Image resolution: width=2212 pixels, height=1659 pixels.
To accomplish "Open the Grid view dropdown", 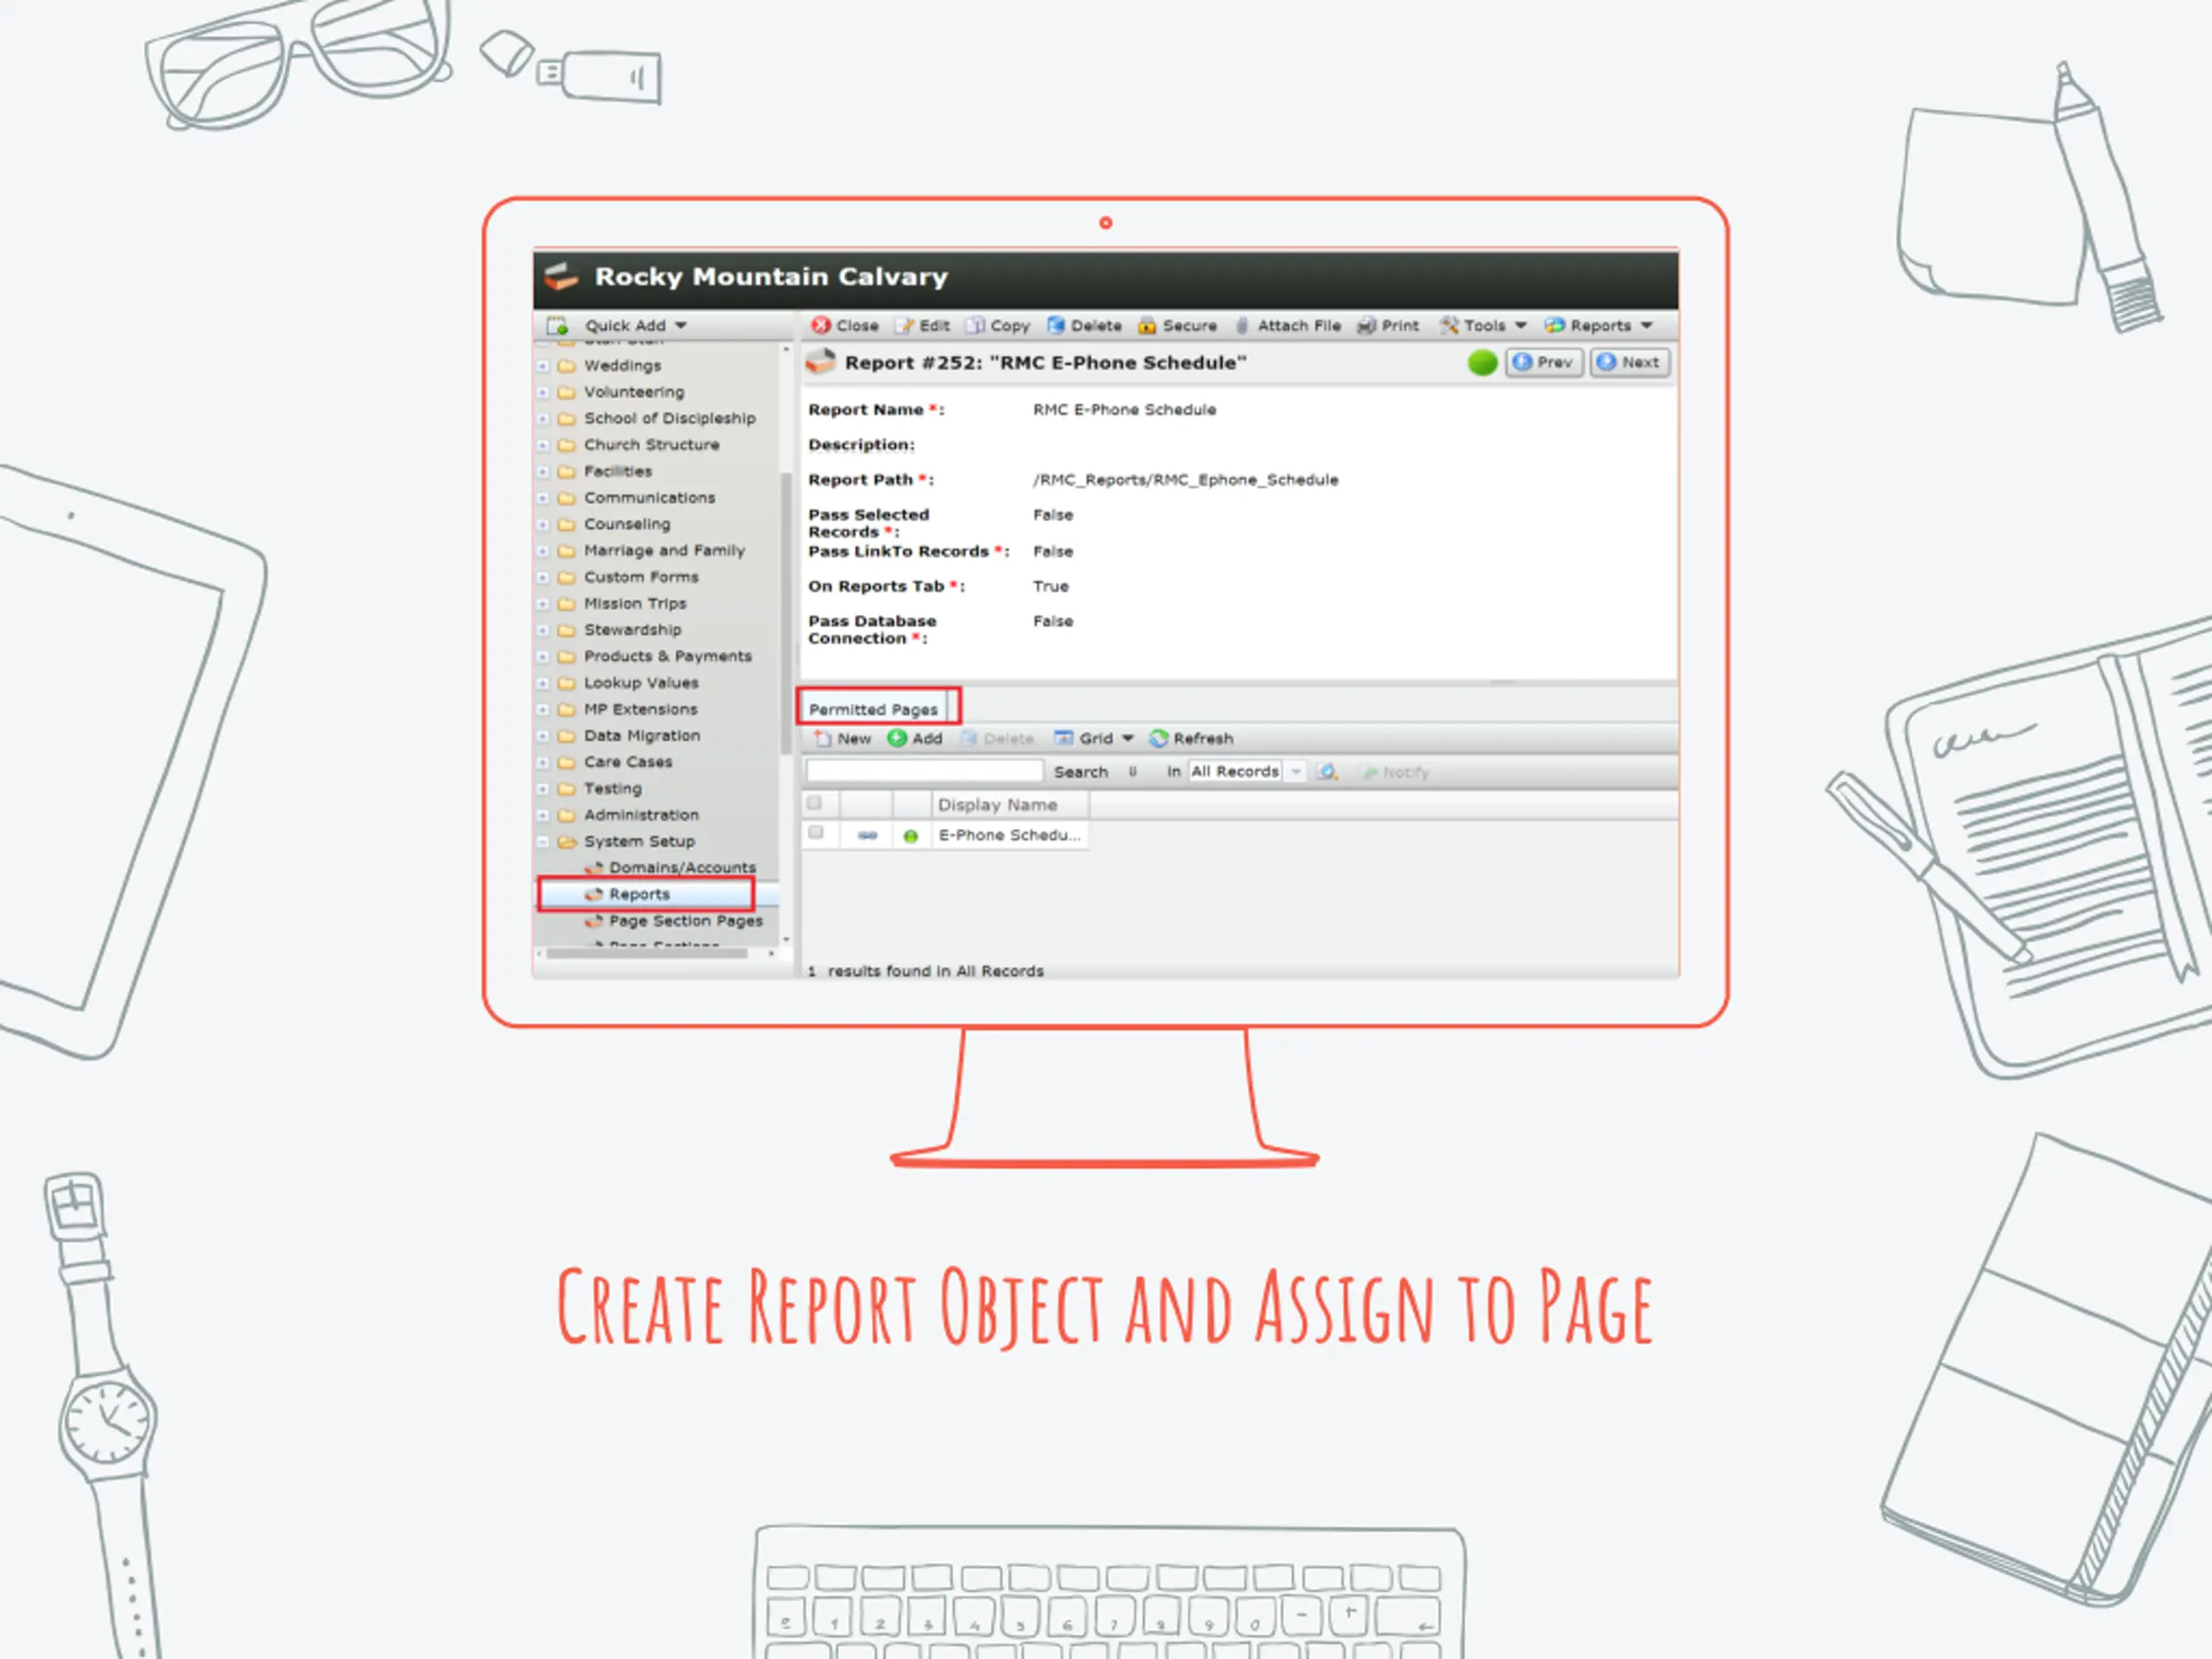I will [x=1094, y=738].
